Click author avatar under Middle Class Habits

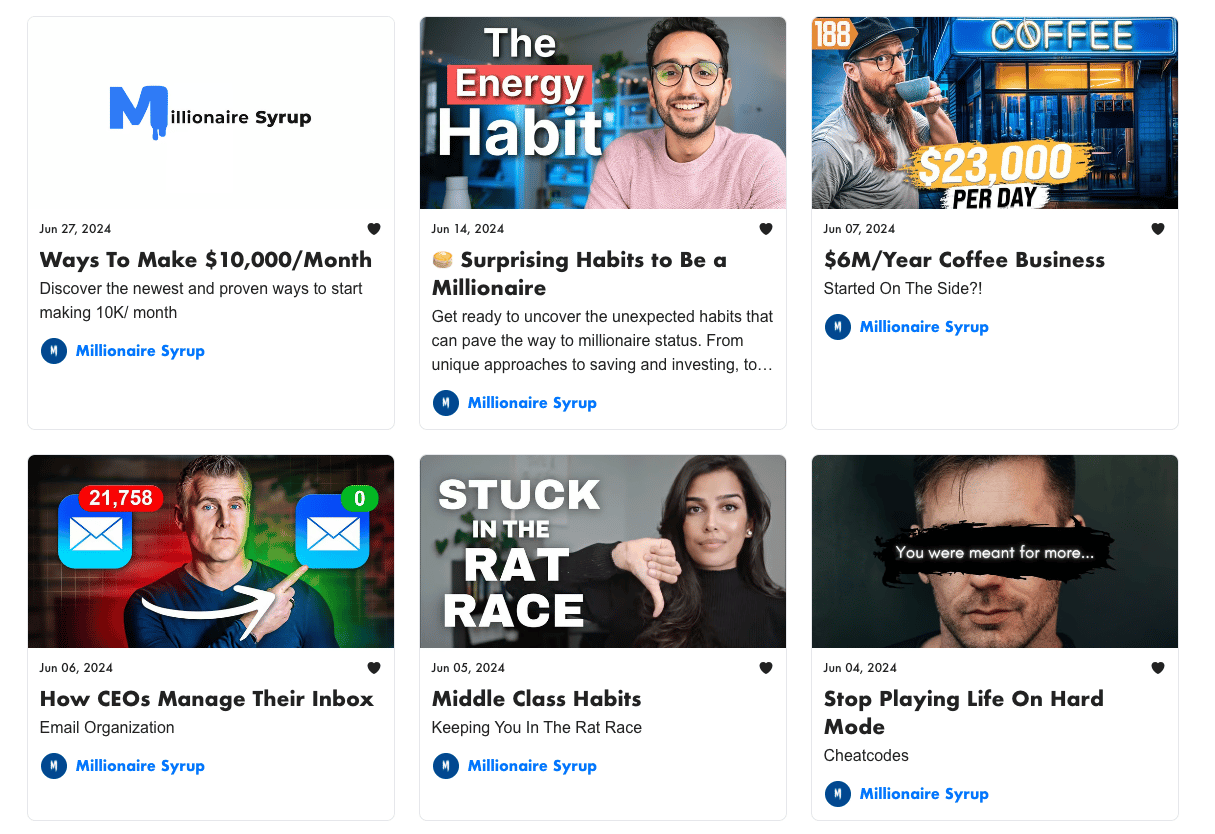coord(446,766)
